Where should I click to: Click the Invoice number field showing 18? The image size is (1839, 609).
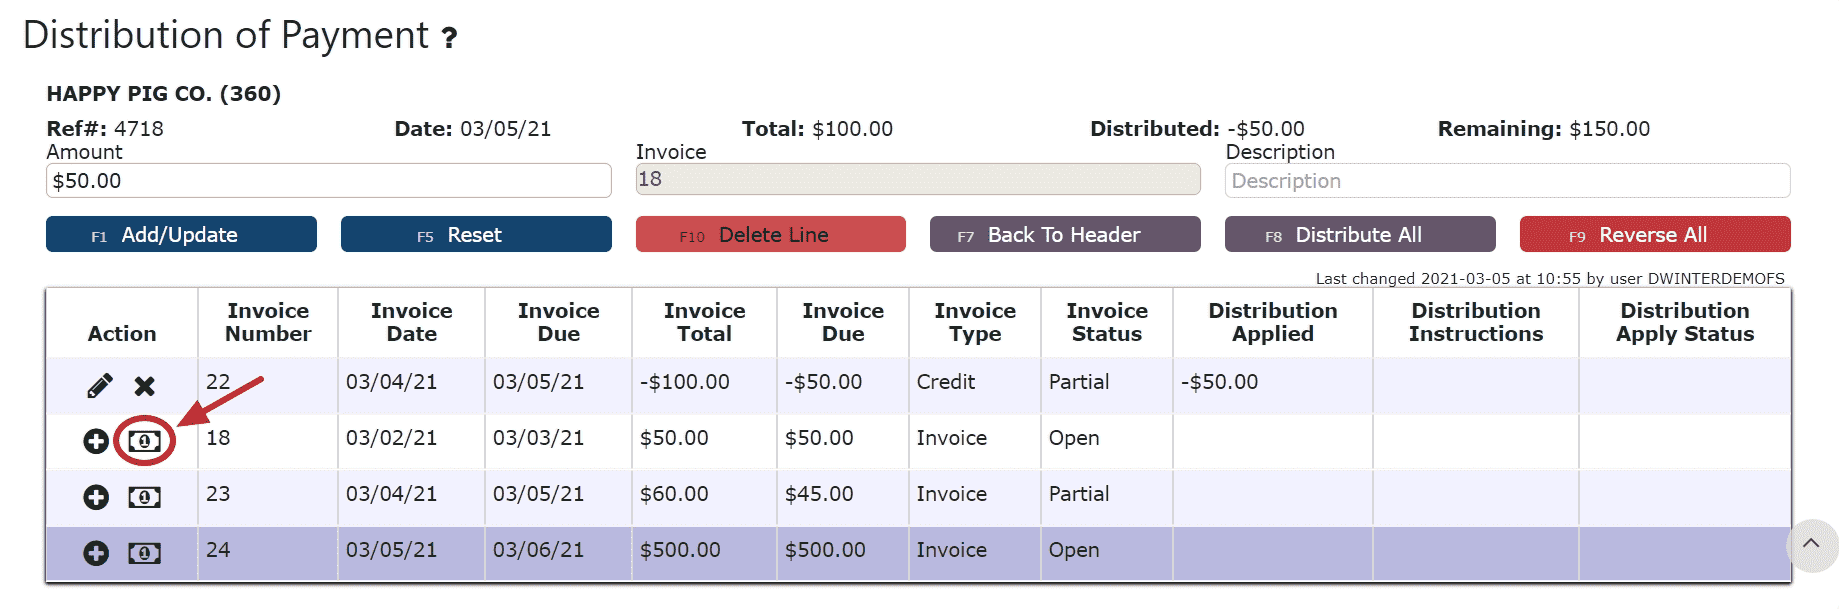(x=917, y=180)
